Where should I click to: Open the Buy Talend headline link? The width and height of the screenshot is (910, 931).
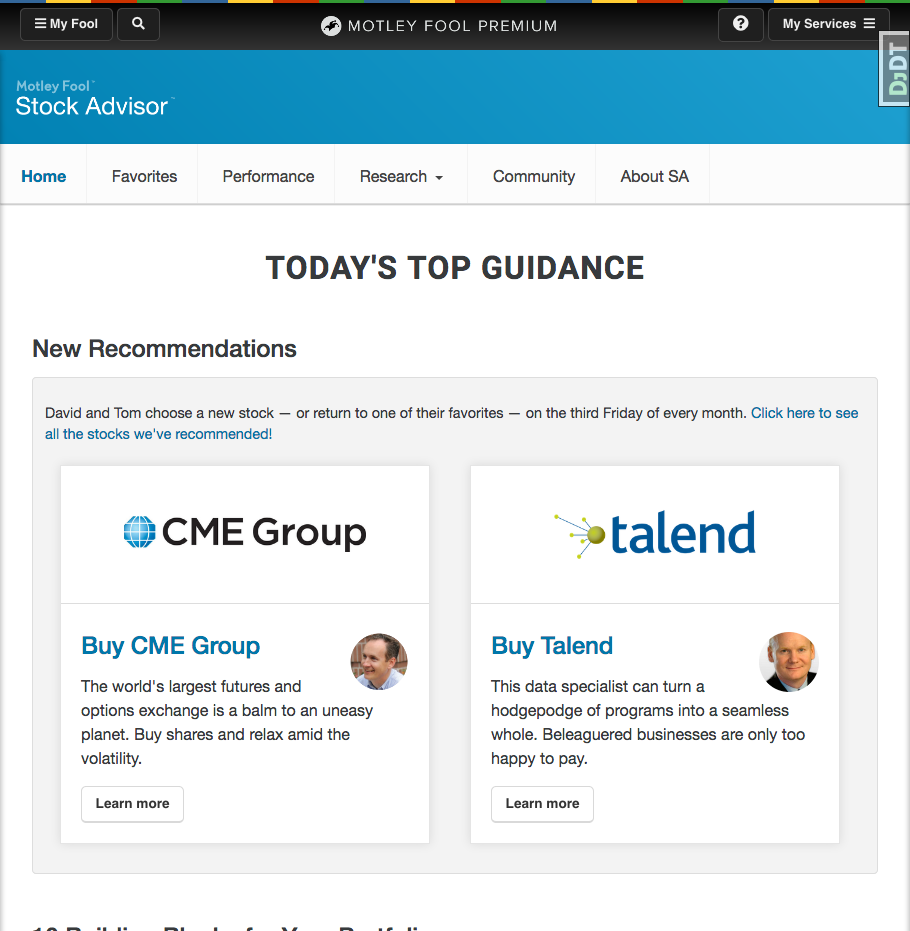point(551,645)
